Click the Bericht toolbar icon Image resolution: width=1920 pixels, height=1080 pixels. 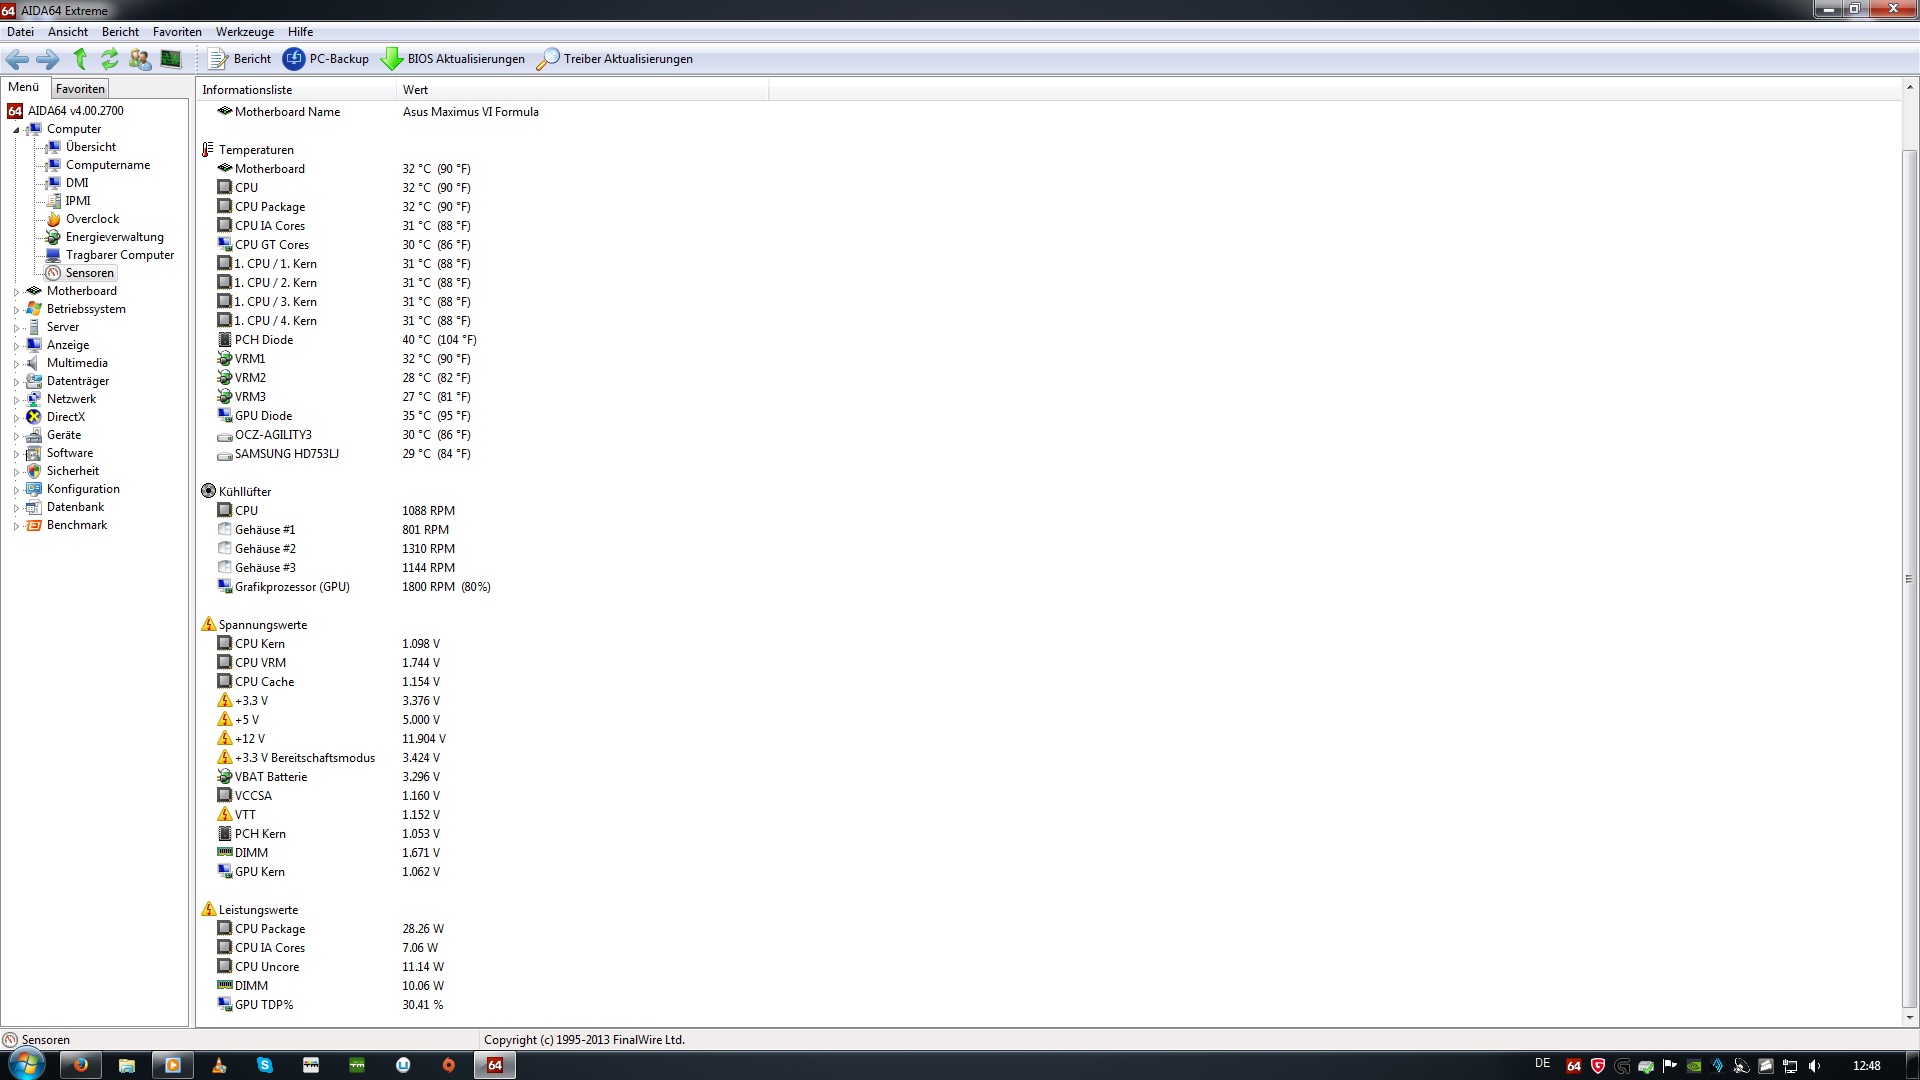(217, 59)
